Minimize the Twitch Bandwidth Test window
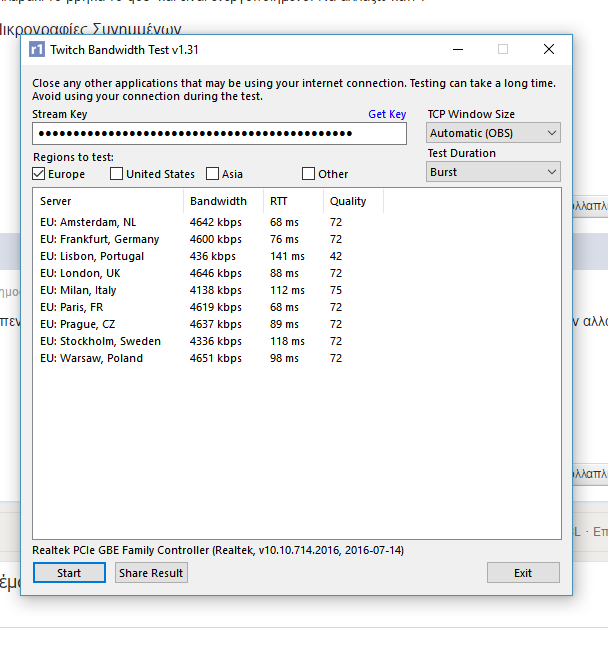Viewport: 608px width, 653px height. point(458,50)
